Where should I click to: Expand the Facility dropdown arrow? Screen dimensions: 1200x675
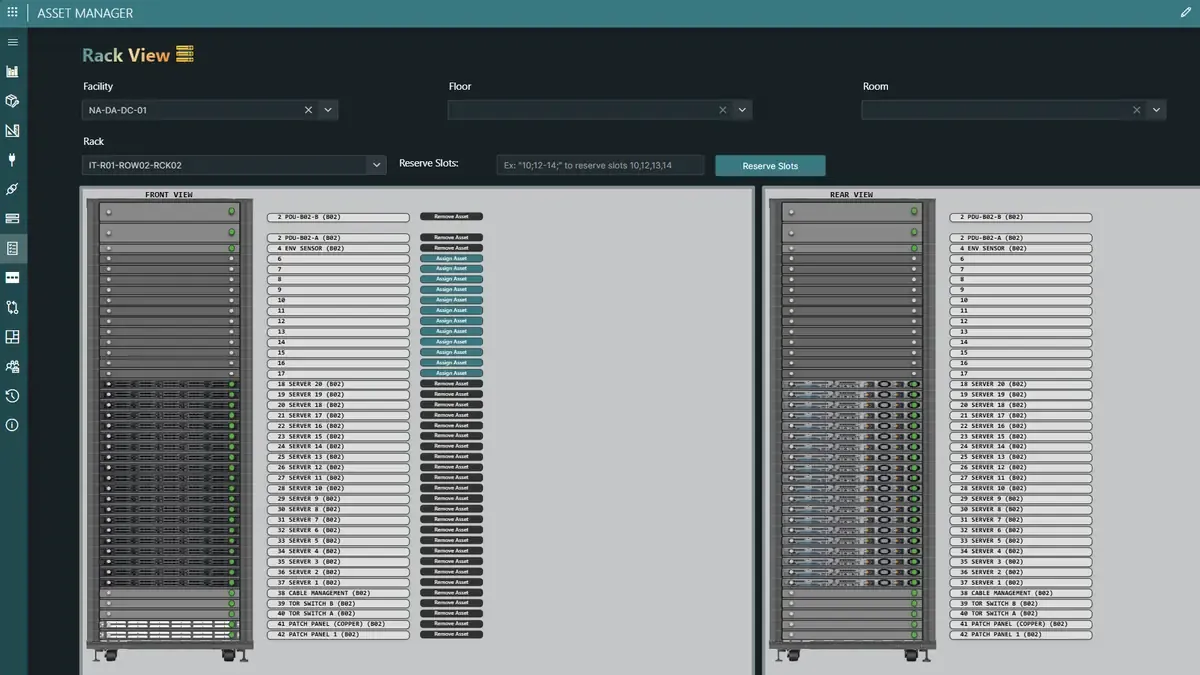click(x=328, y=110)
